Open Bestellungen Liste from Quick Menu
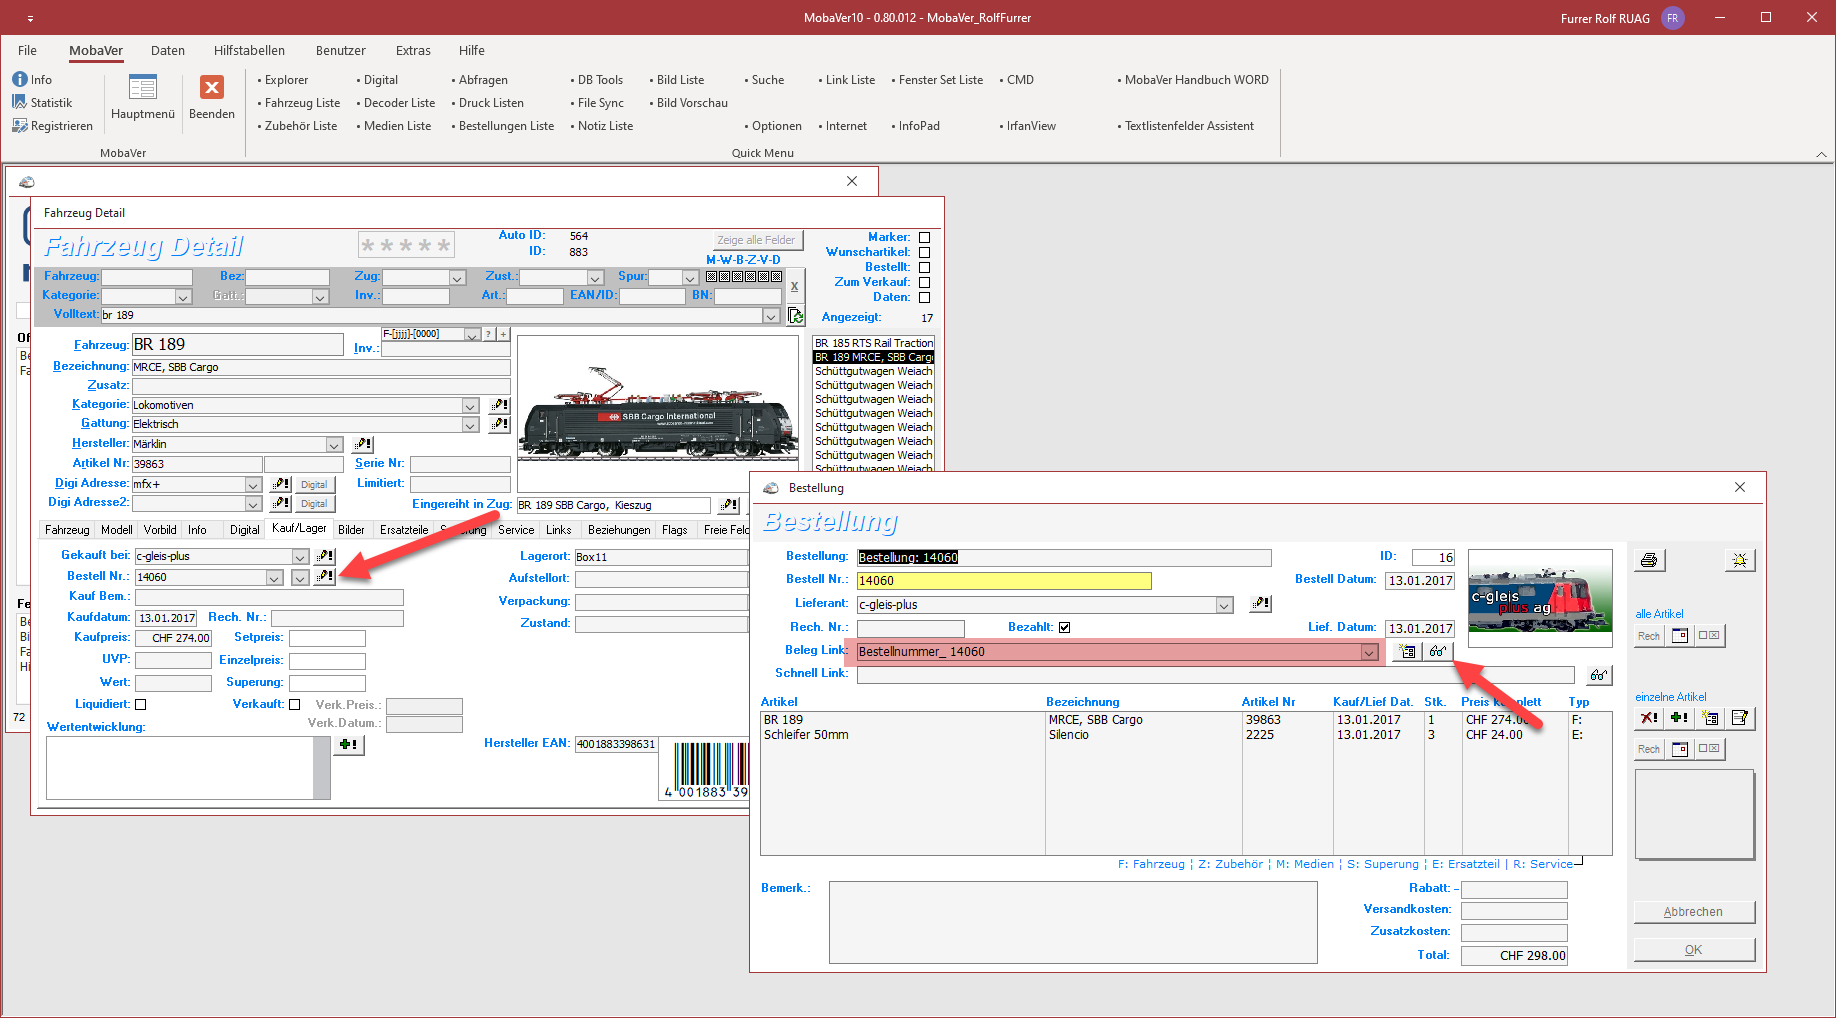The height and width of the screenshot is (1018, 1836). click(x=506, y=125)
